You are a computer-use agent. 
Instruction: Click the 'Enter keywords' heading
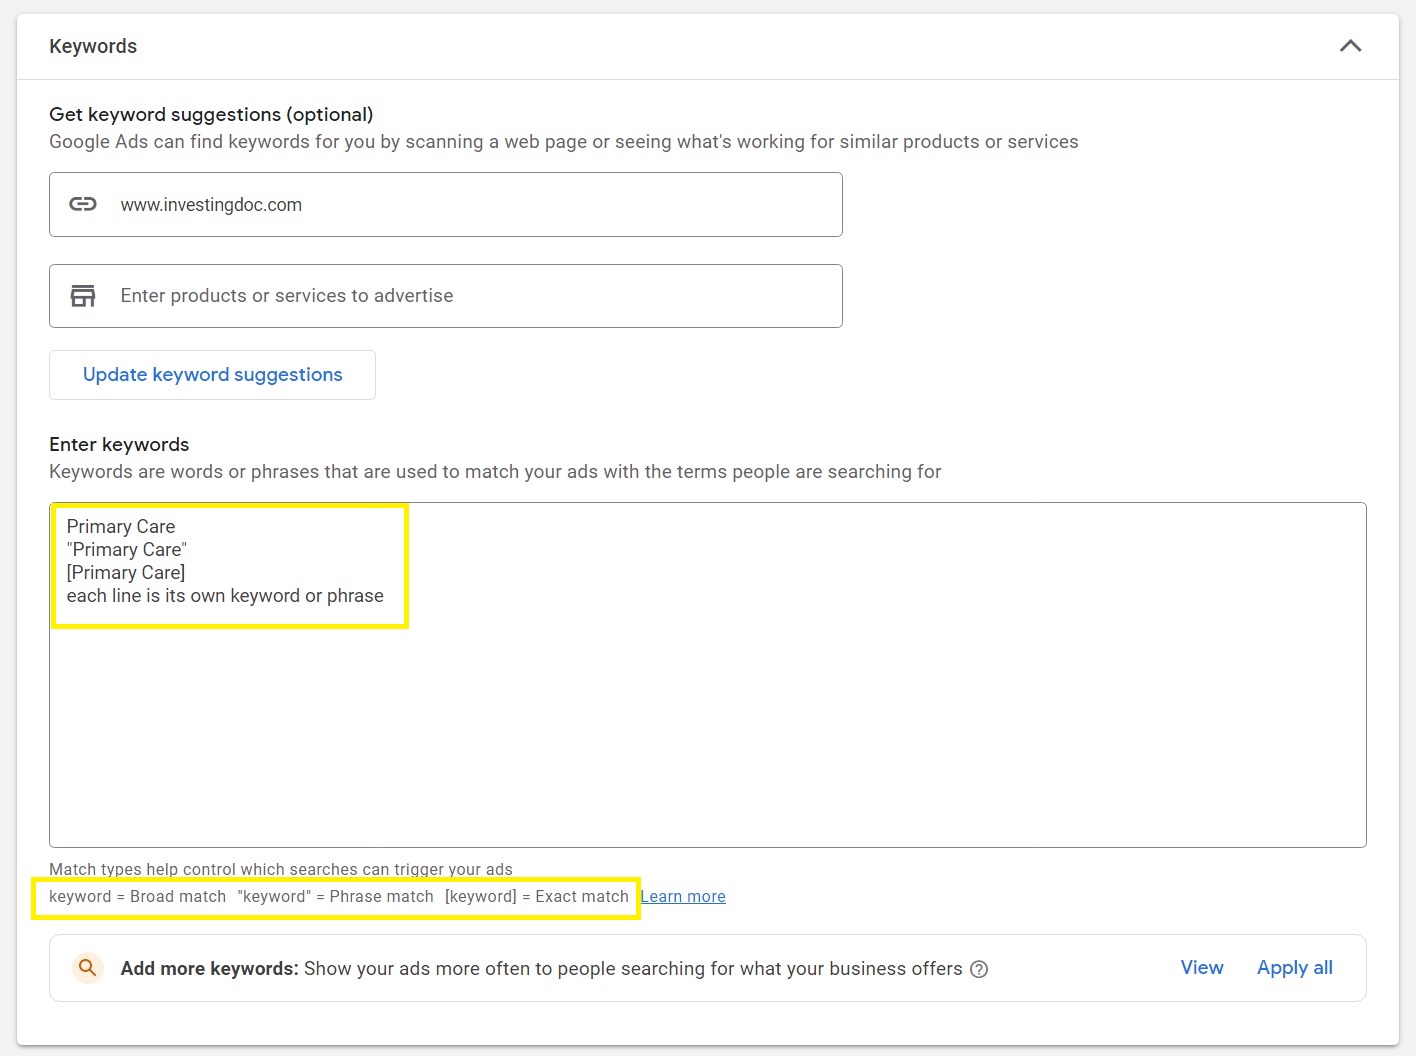click(119, 444)
